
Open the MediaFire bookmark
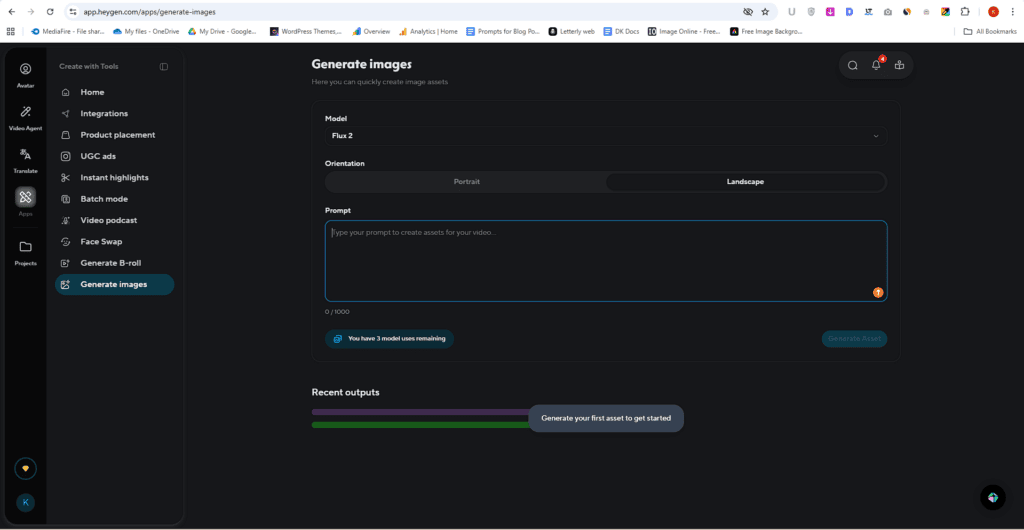(67, 31)
